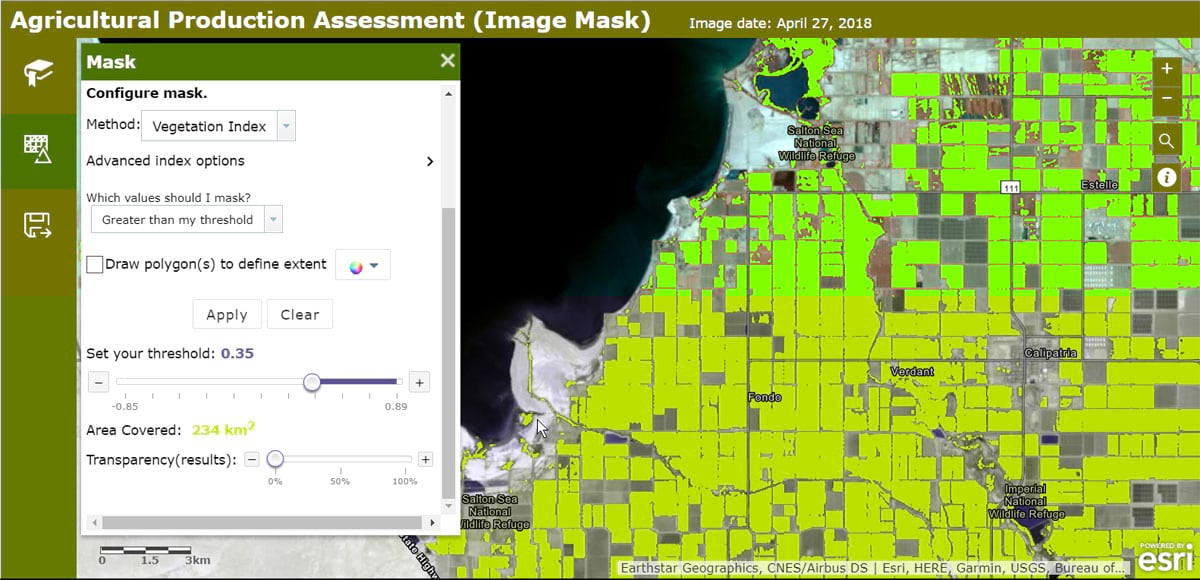Click the Image date April 27, 2018 text
Image resolution: width=1200 pixels, height=580 pixels.
[780, 23]
